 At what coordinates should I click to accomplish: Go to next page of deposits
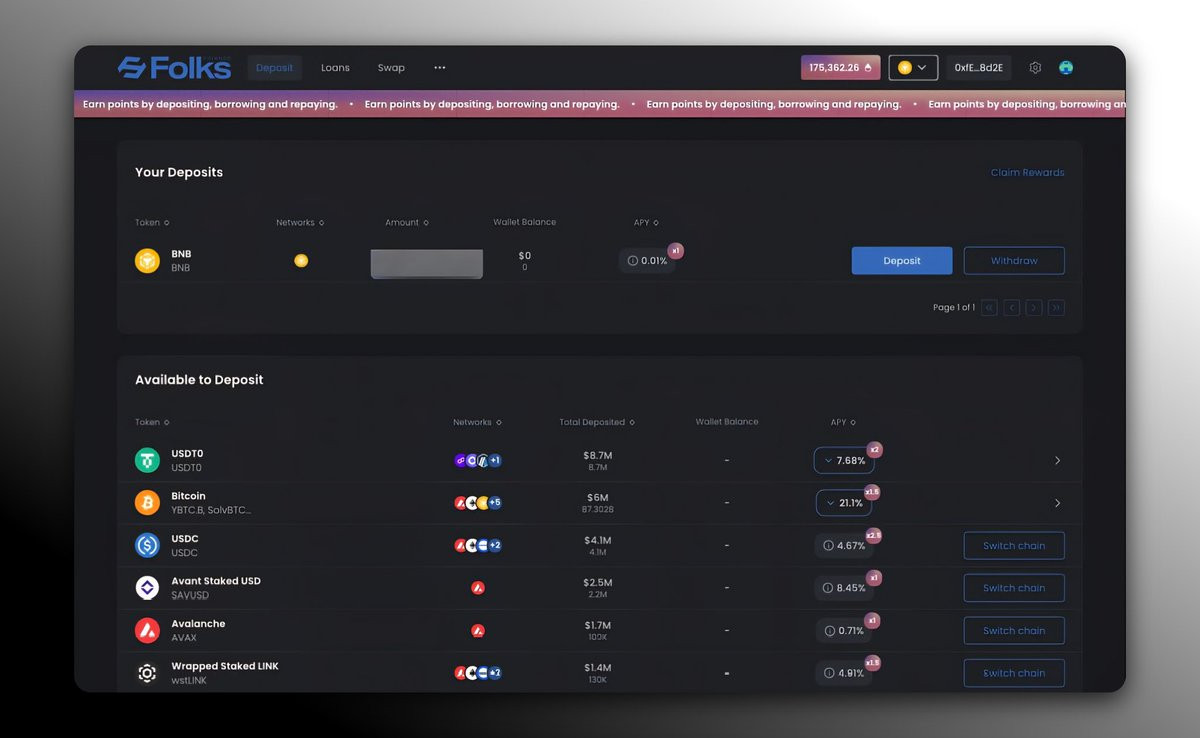1034,308
